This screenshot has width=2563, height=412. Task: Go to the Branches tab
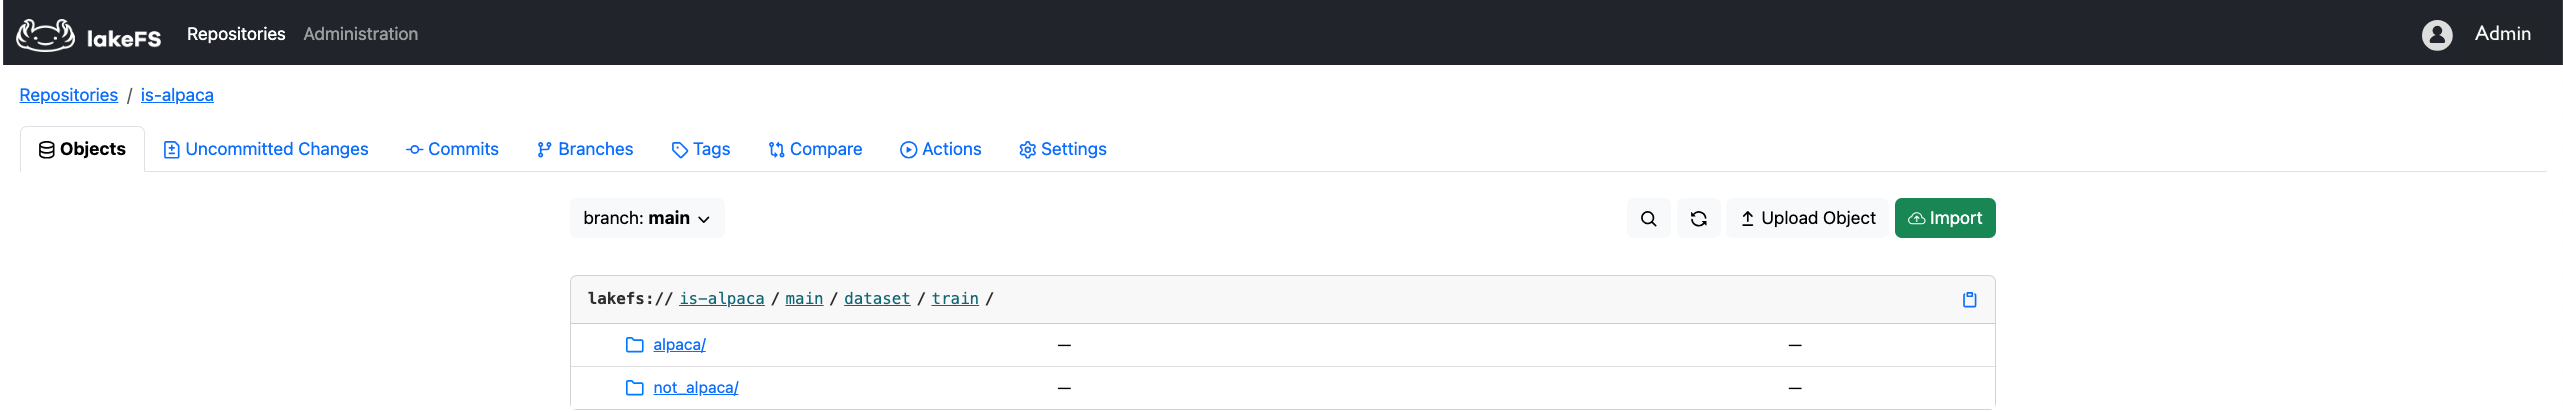585,150
